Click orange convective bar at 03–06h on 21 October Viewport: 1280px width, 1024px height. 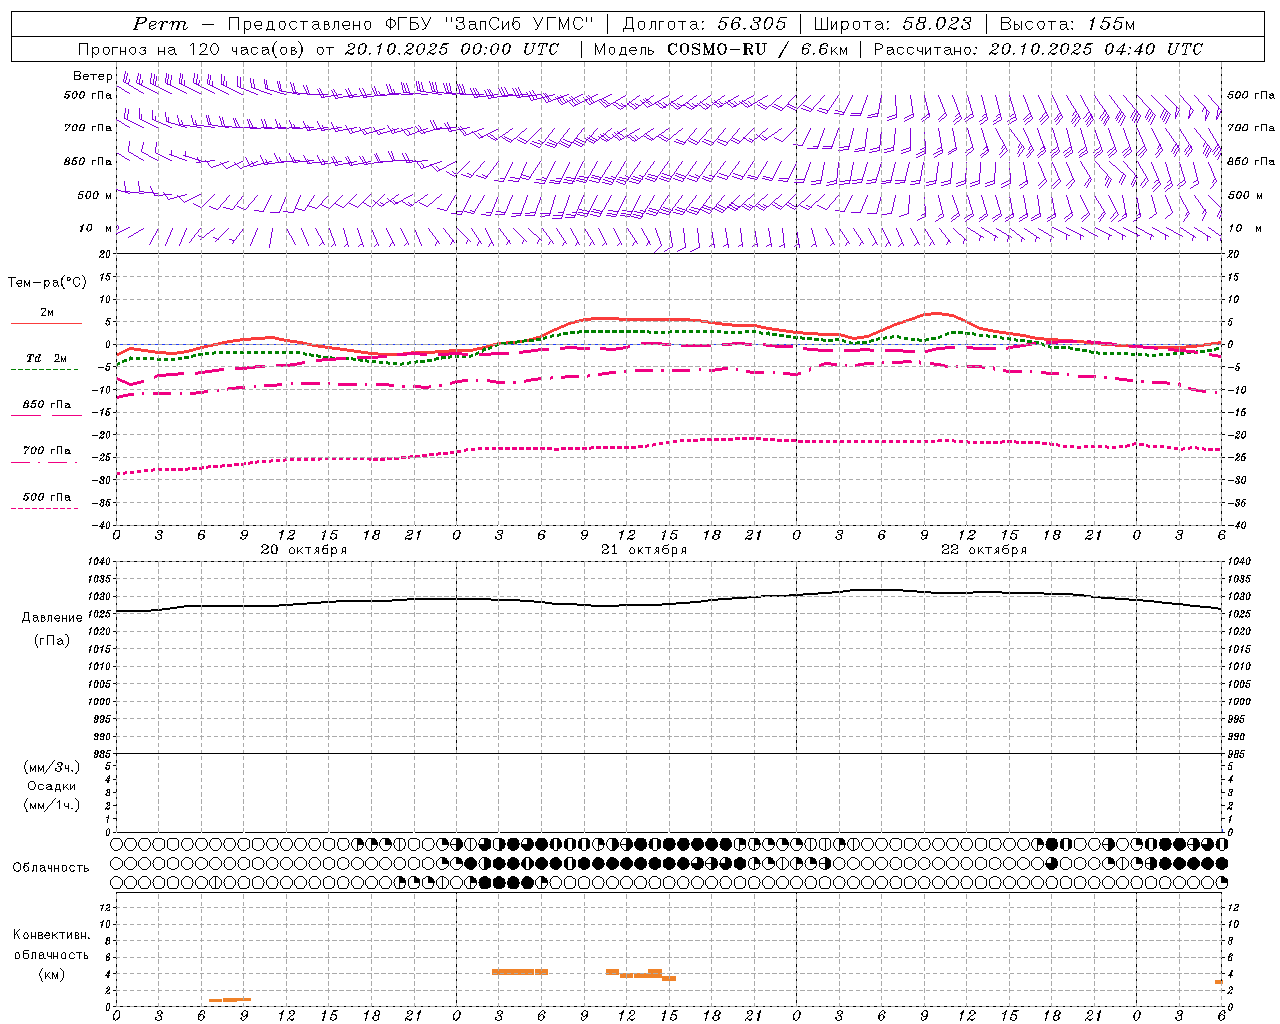point(520,972)
